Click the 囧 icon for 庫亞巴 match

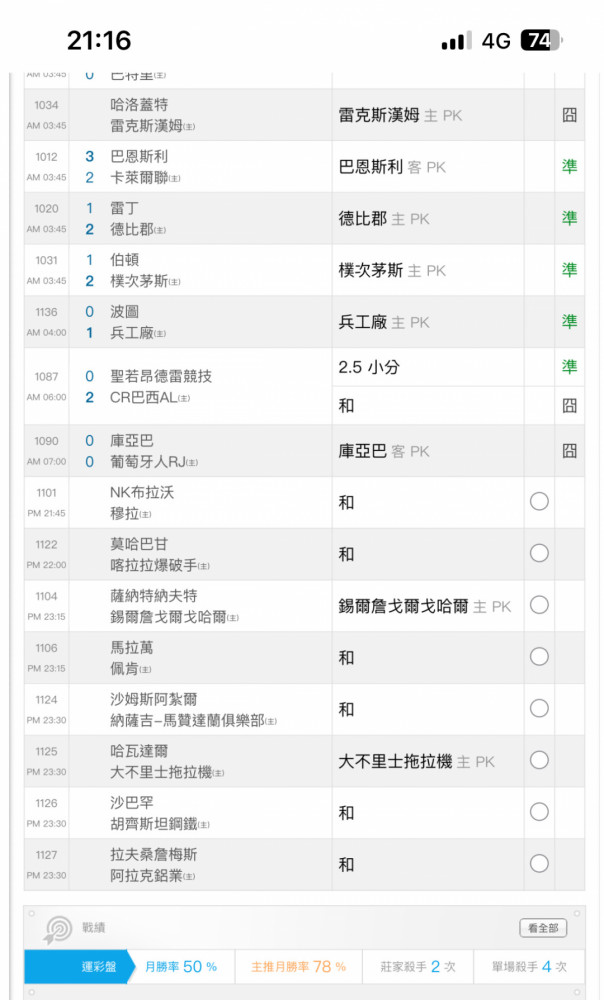pos(570,451)
